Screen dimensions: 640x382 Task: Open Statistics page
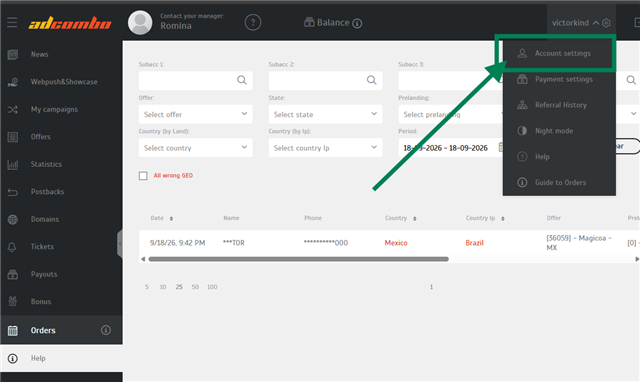(x=46, y=164)
